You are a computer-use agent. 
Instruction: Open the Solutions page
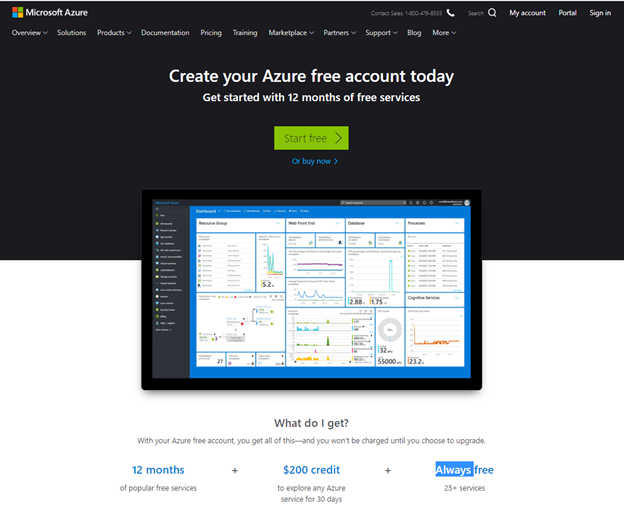(72, 33)
